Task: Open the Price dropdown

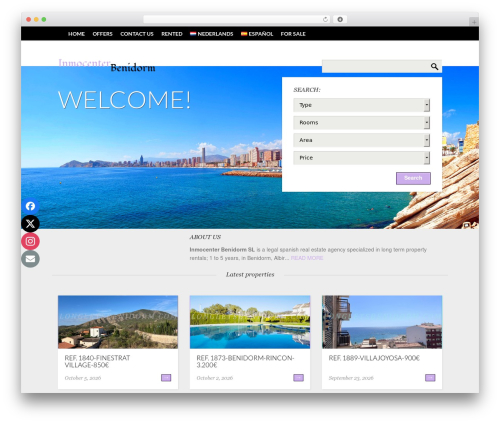Action: pos(362,158)
